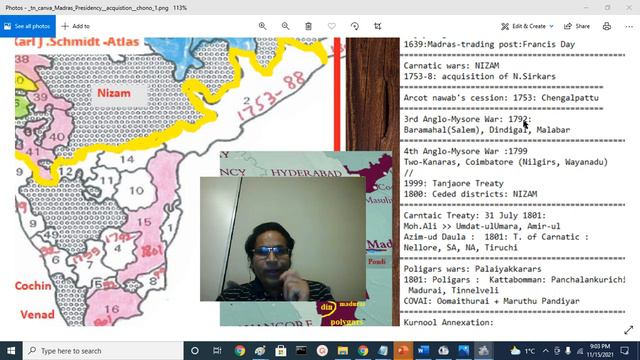The width and height of the screenshot is (640, 360).
Task: Open PowerPoint on taskbar
Action: 403,351
